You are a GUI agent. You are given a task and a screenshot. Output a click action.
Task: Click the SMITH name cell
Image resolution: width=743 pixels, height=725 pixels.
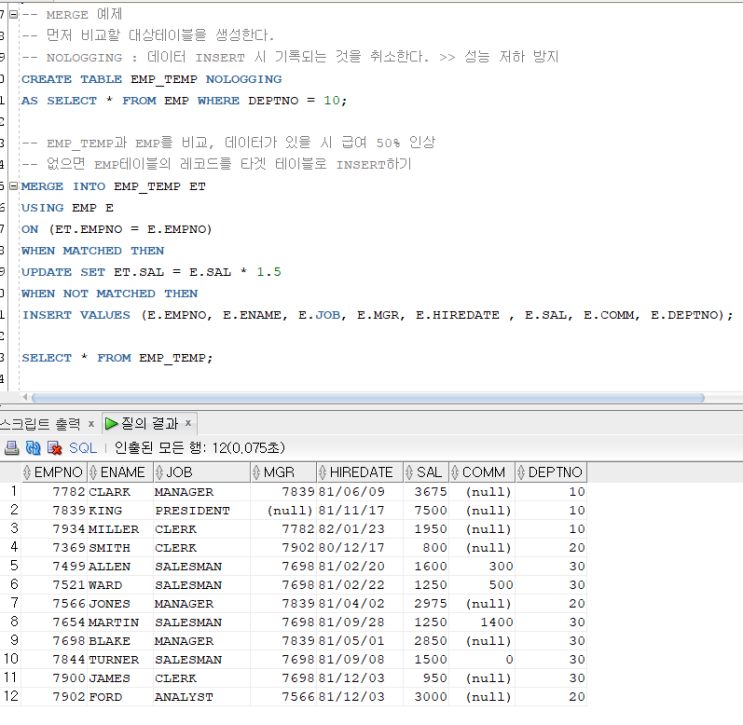pos(120,548)
